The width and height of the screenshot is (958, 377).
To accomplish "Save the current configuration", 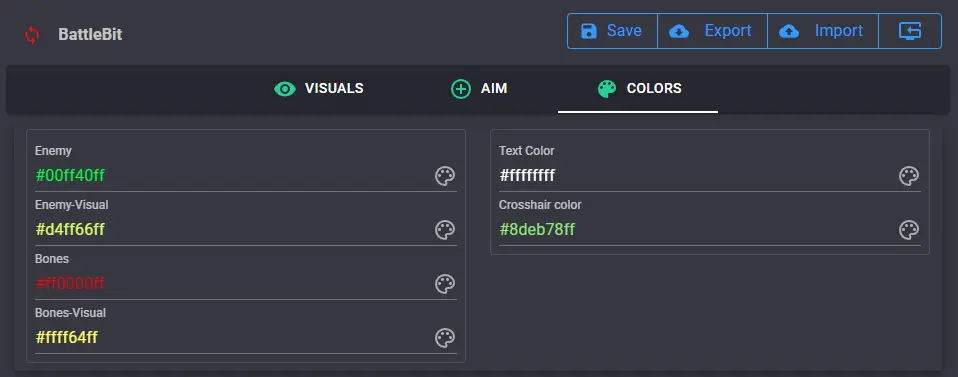I will (x=612, y=31).
